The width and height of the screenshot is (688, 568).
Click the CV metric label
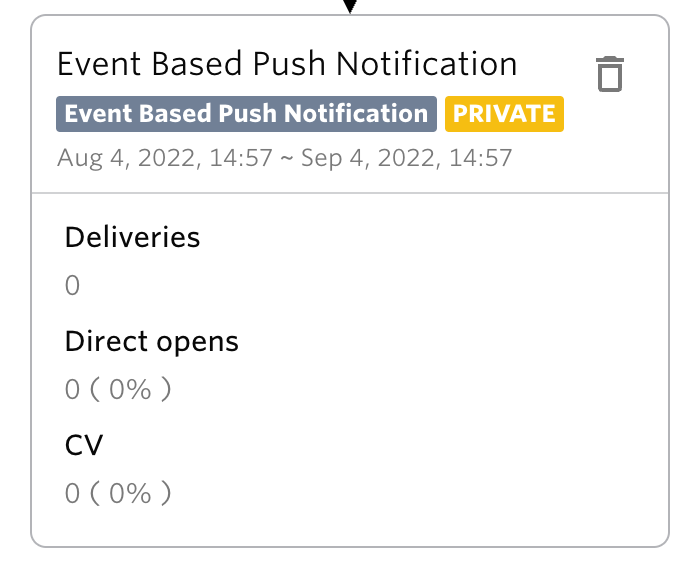[x=84, y=445]
